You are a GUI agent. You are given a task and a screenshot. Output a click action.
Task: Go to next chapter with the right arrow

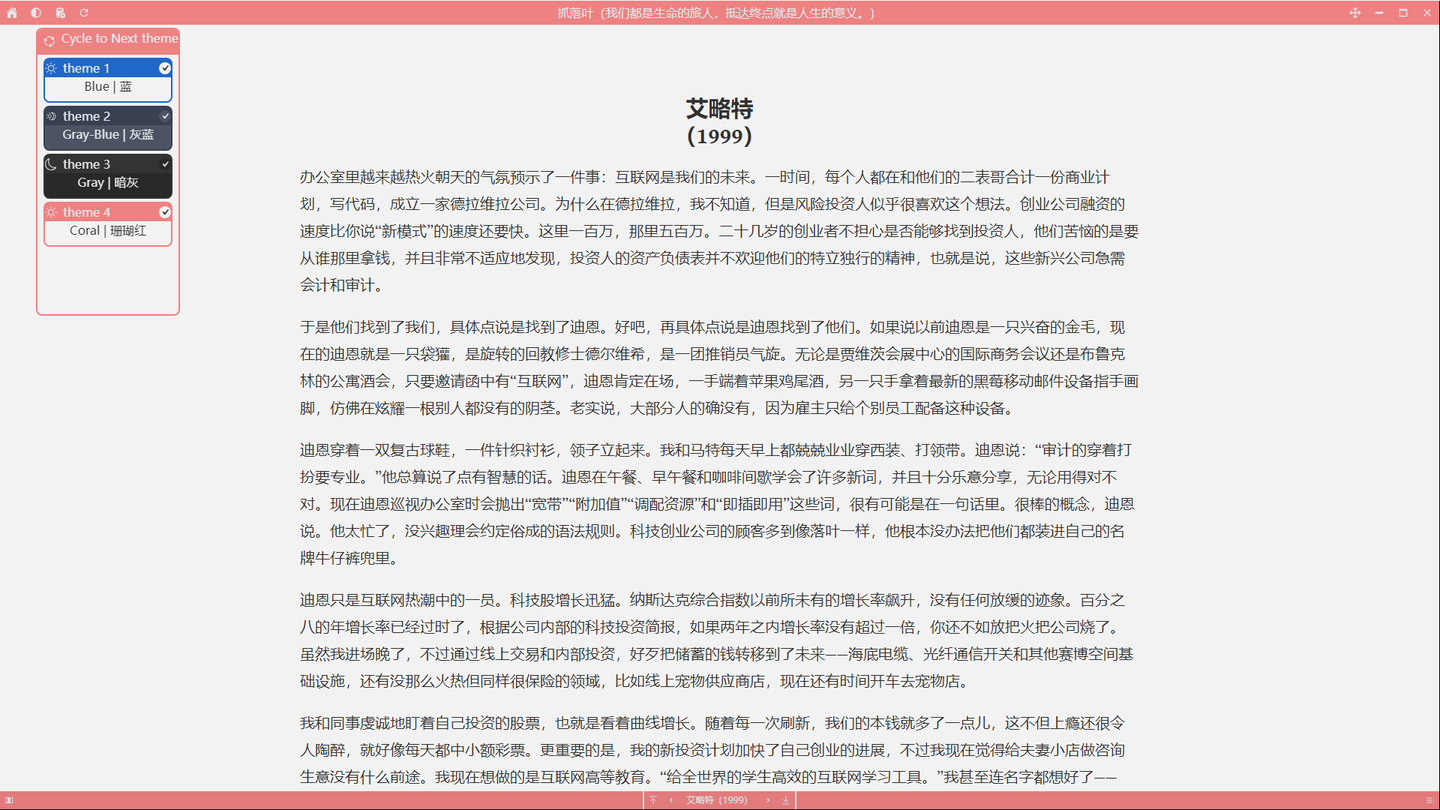click(767, 800)
